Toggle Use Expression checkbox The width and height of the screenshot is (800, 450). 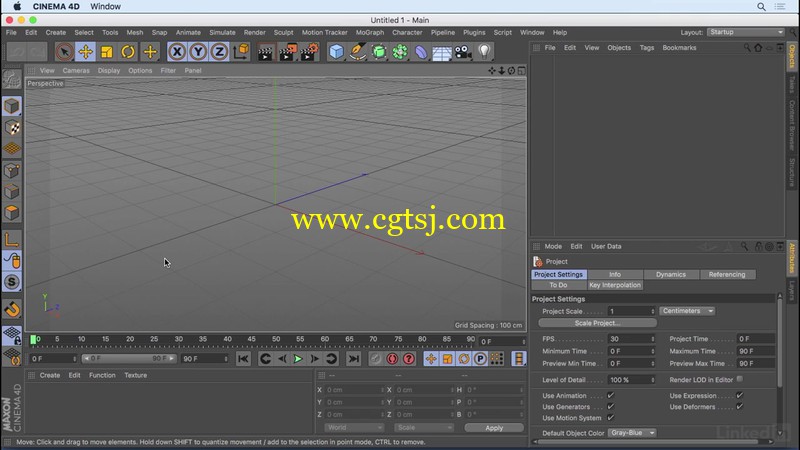pos(740,395)
